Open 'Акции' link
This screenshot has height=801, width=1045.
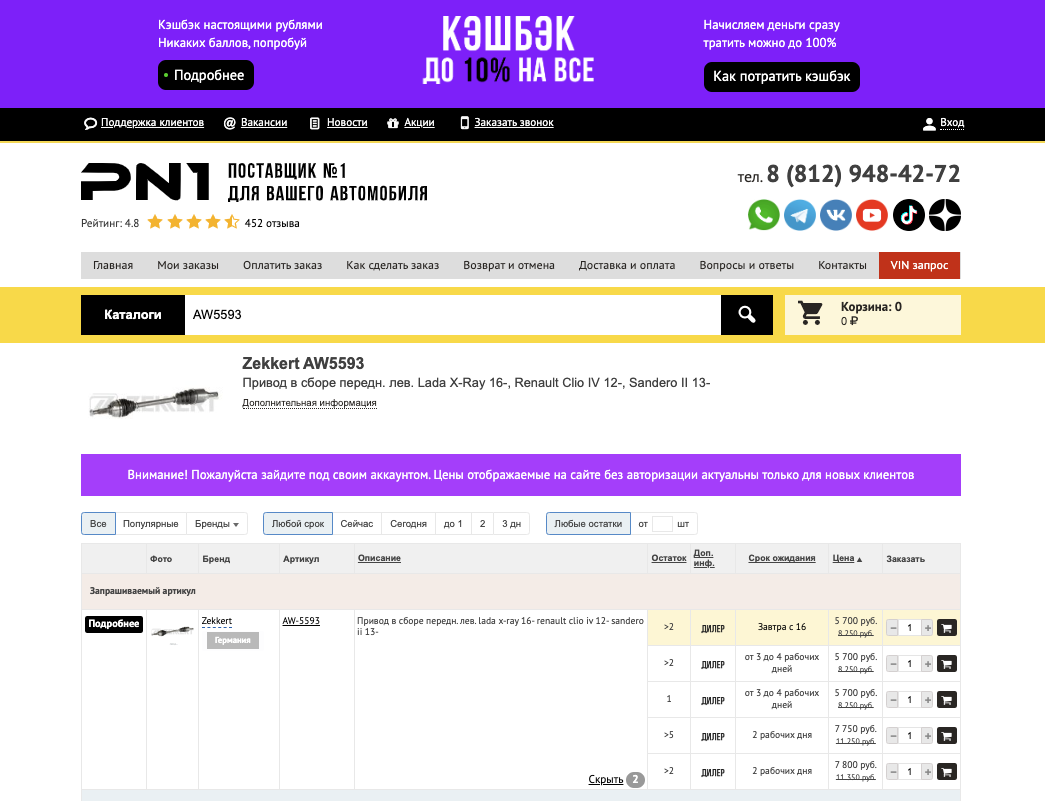tap(419, 123)
